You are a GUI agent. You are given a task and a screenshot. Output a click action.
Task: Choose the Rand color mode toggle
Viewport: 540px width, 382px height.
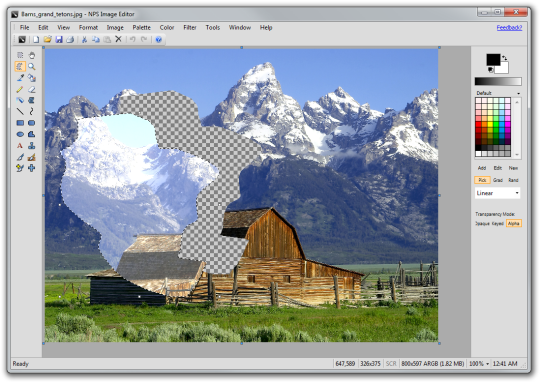pos(513,180)
